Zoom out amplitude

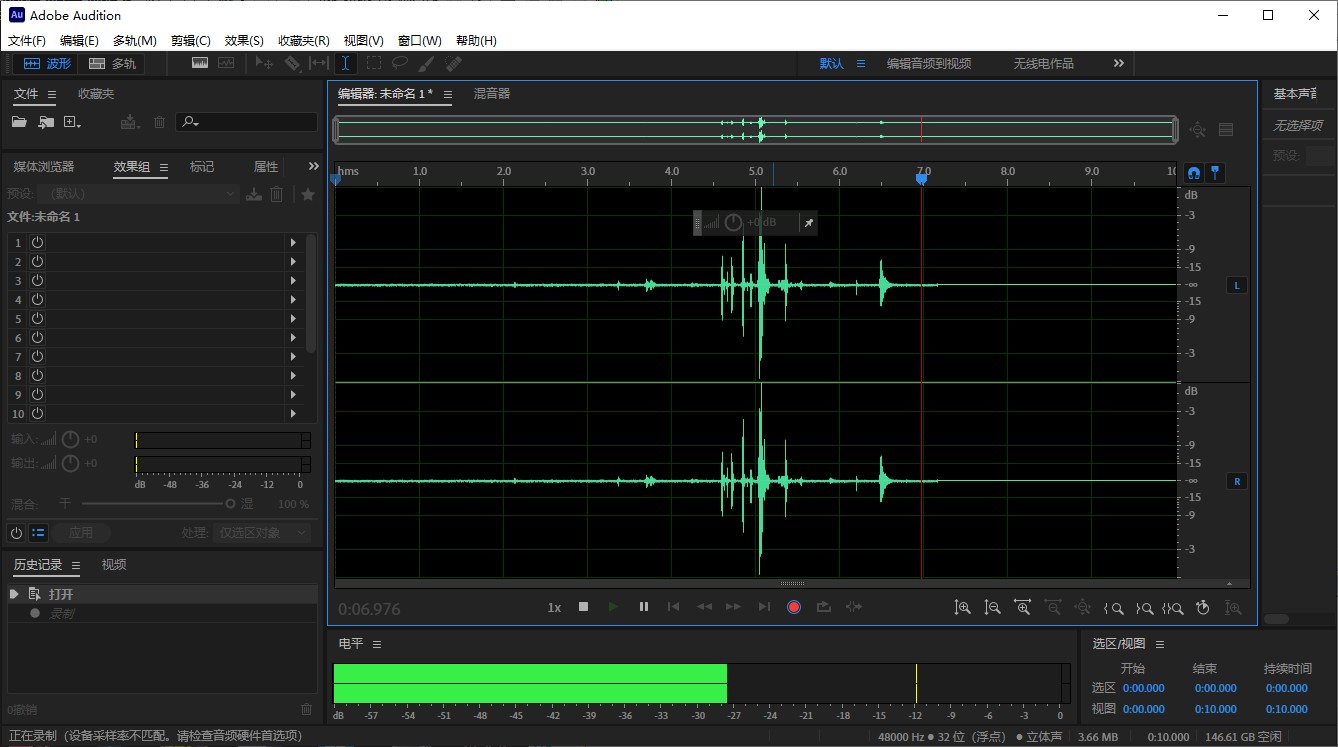tap(992, 607)
